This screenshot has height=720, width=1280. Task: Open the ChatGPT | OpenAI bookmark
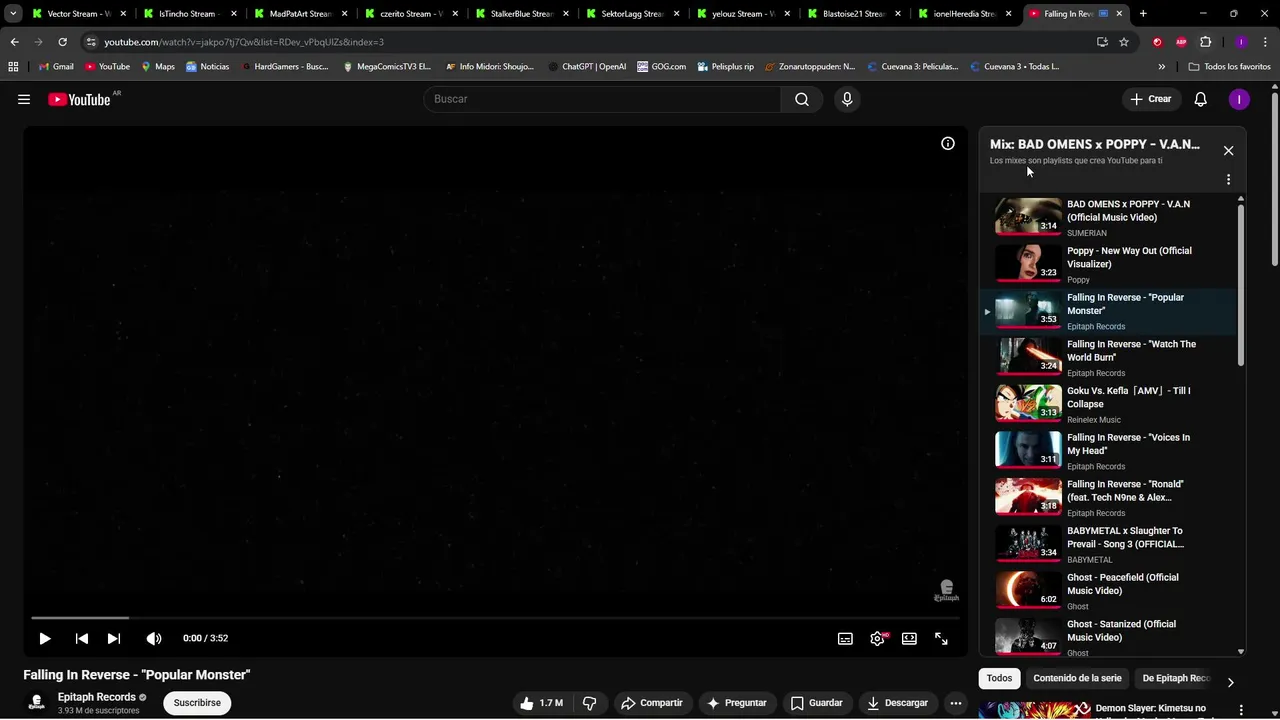click(x=587, y=66)
